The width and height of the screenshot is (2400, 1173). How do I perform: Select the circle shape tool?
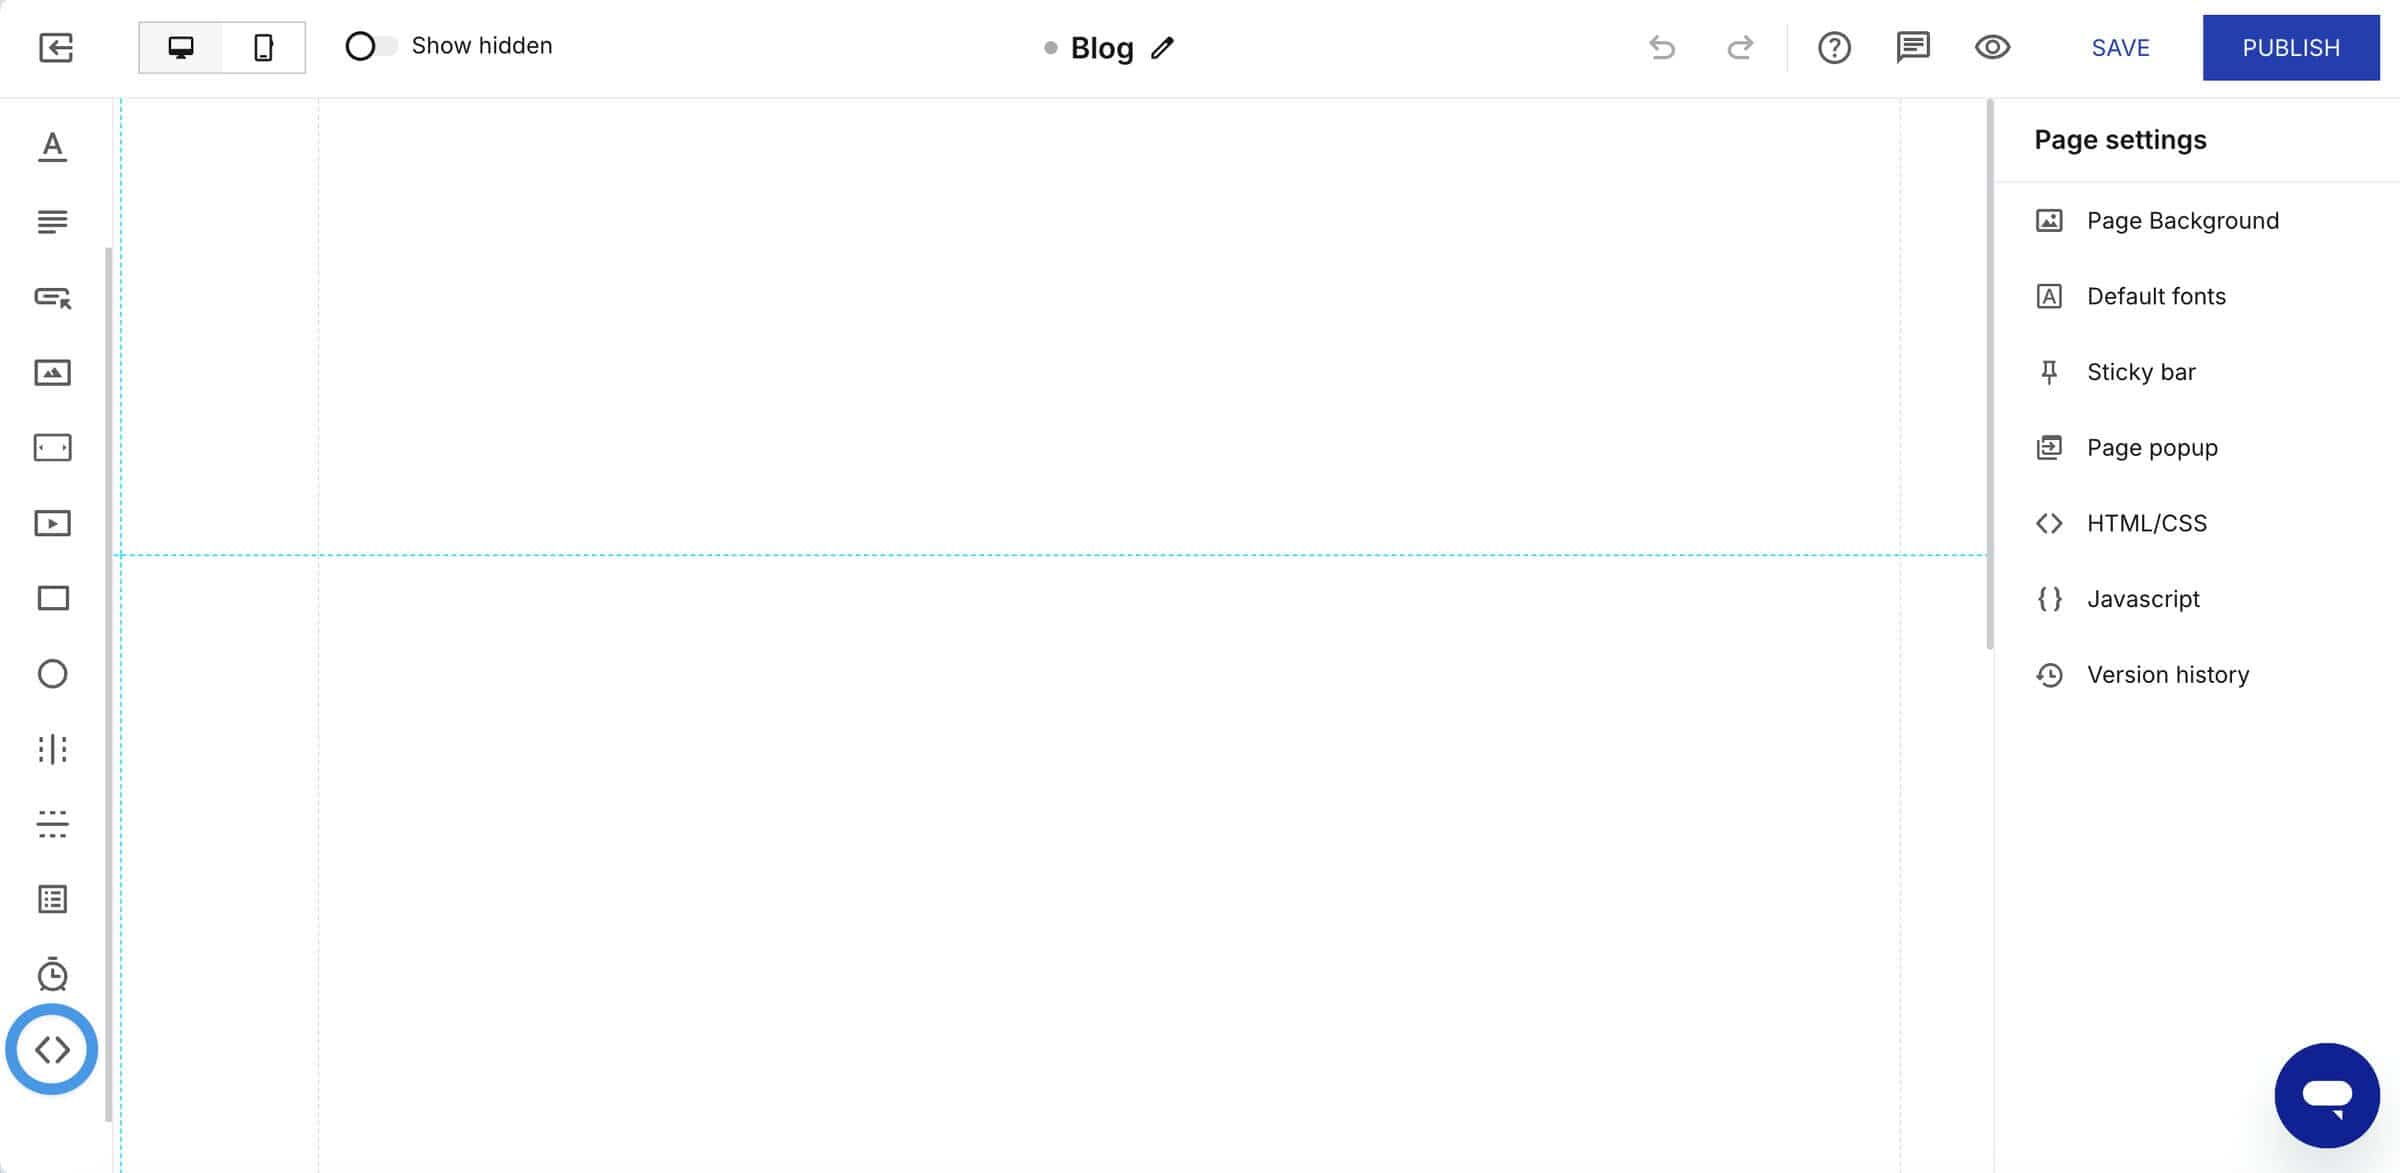coord(53,674)
